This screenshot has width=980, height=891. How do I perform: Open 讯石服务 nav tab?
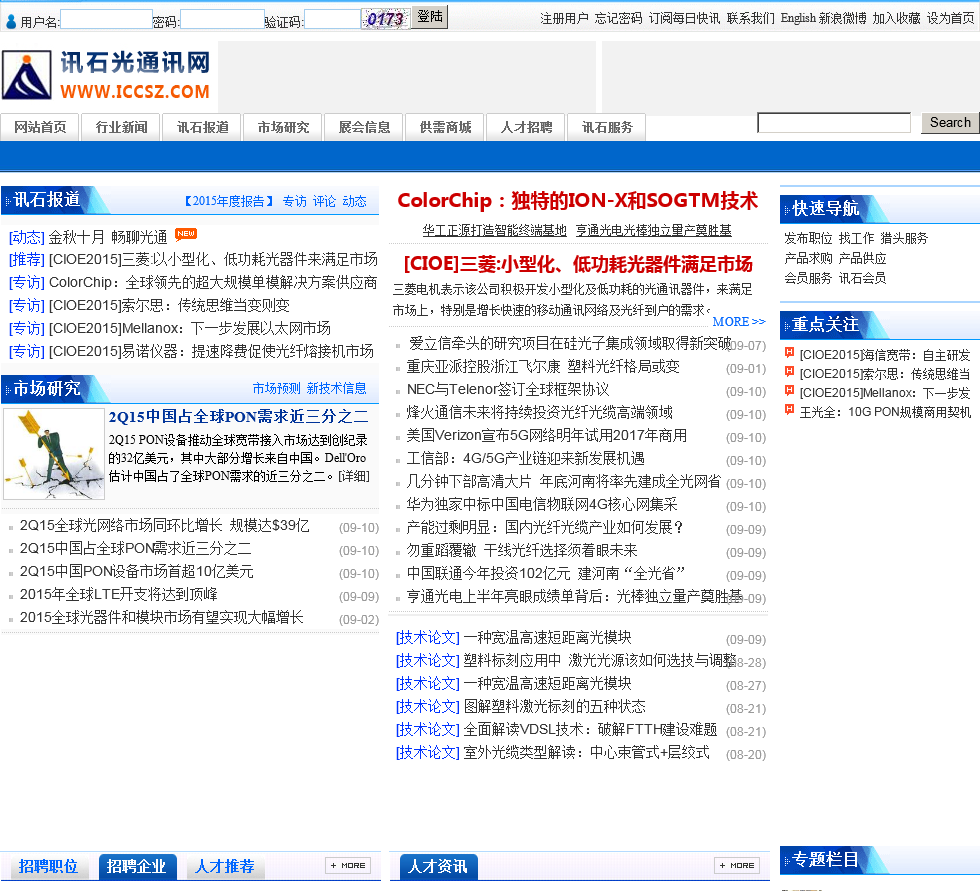tap(607, 127)
